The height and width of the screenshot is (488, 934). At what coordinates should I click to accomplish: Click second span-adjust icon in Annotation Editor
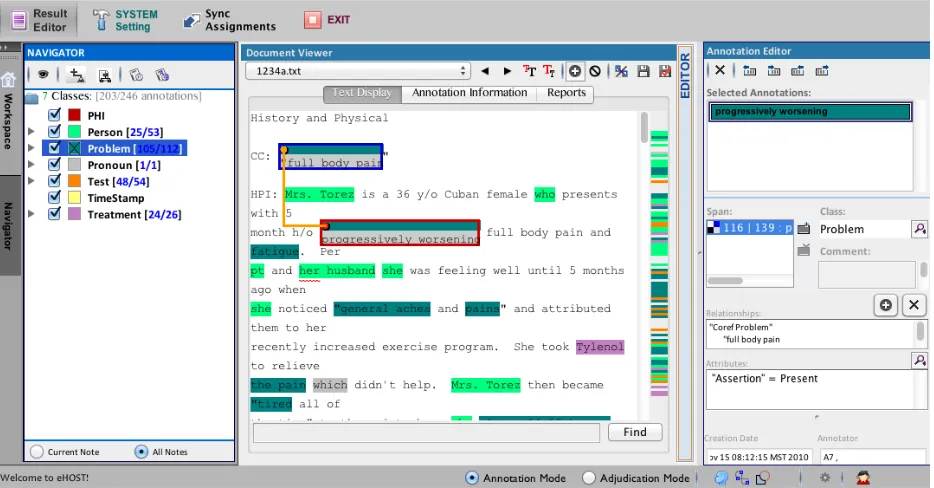coord(774,71)
